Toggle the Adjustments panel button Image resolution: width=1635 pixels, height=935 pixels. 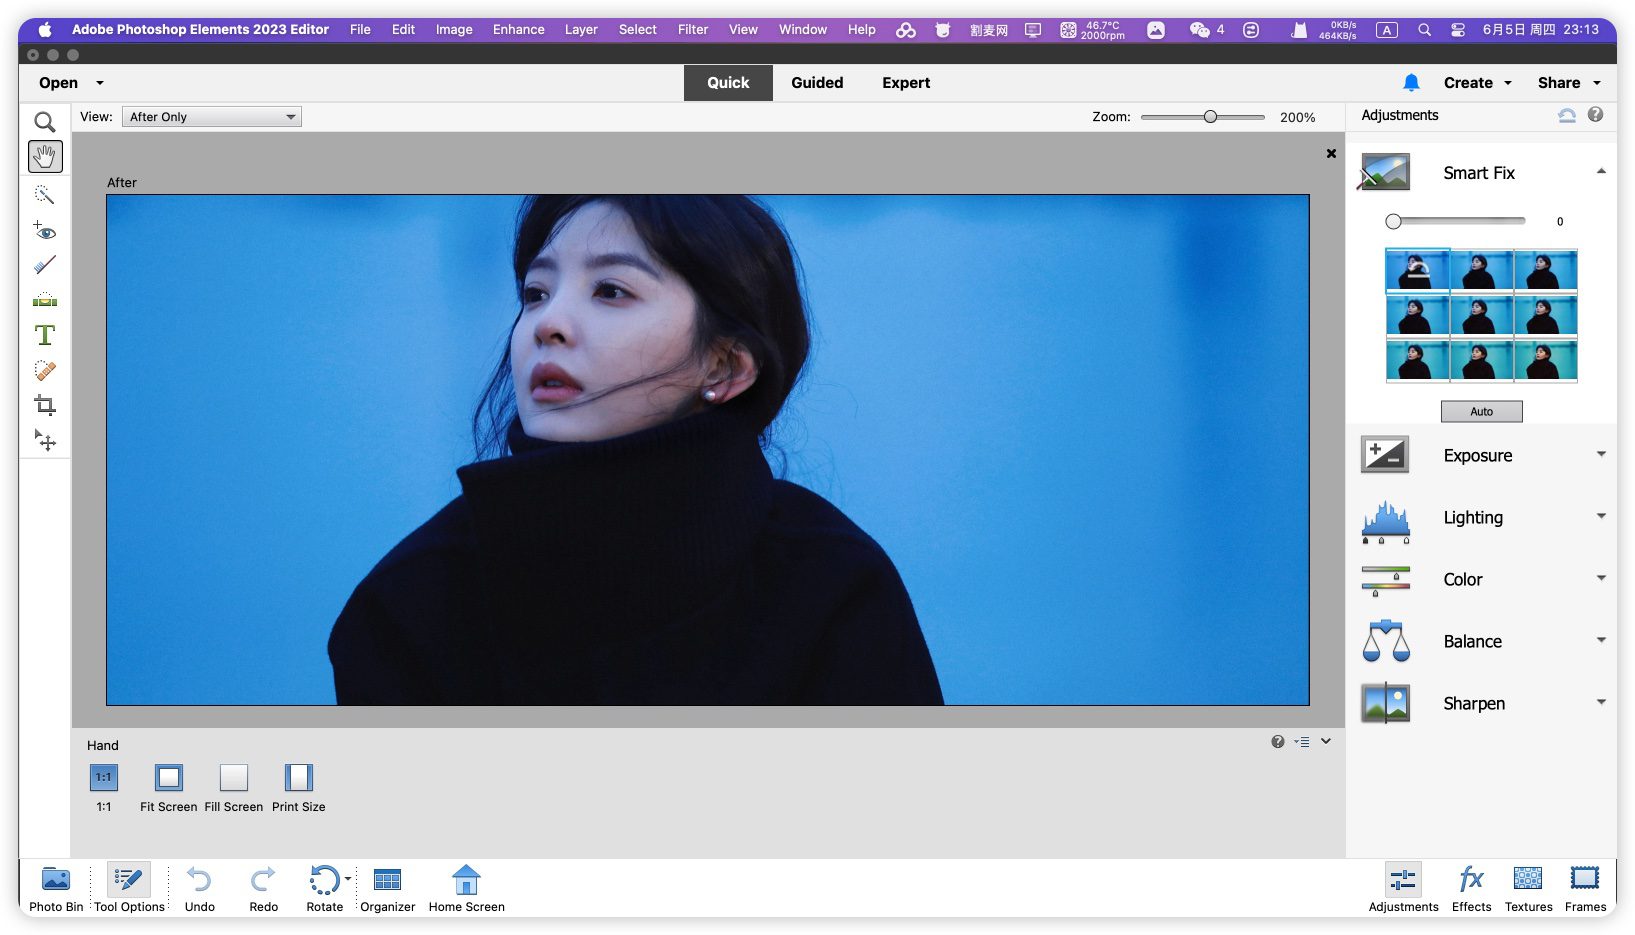click(1403, 887)
